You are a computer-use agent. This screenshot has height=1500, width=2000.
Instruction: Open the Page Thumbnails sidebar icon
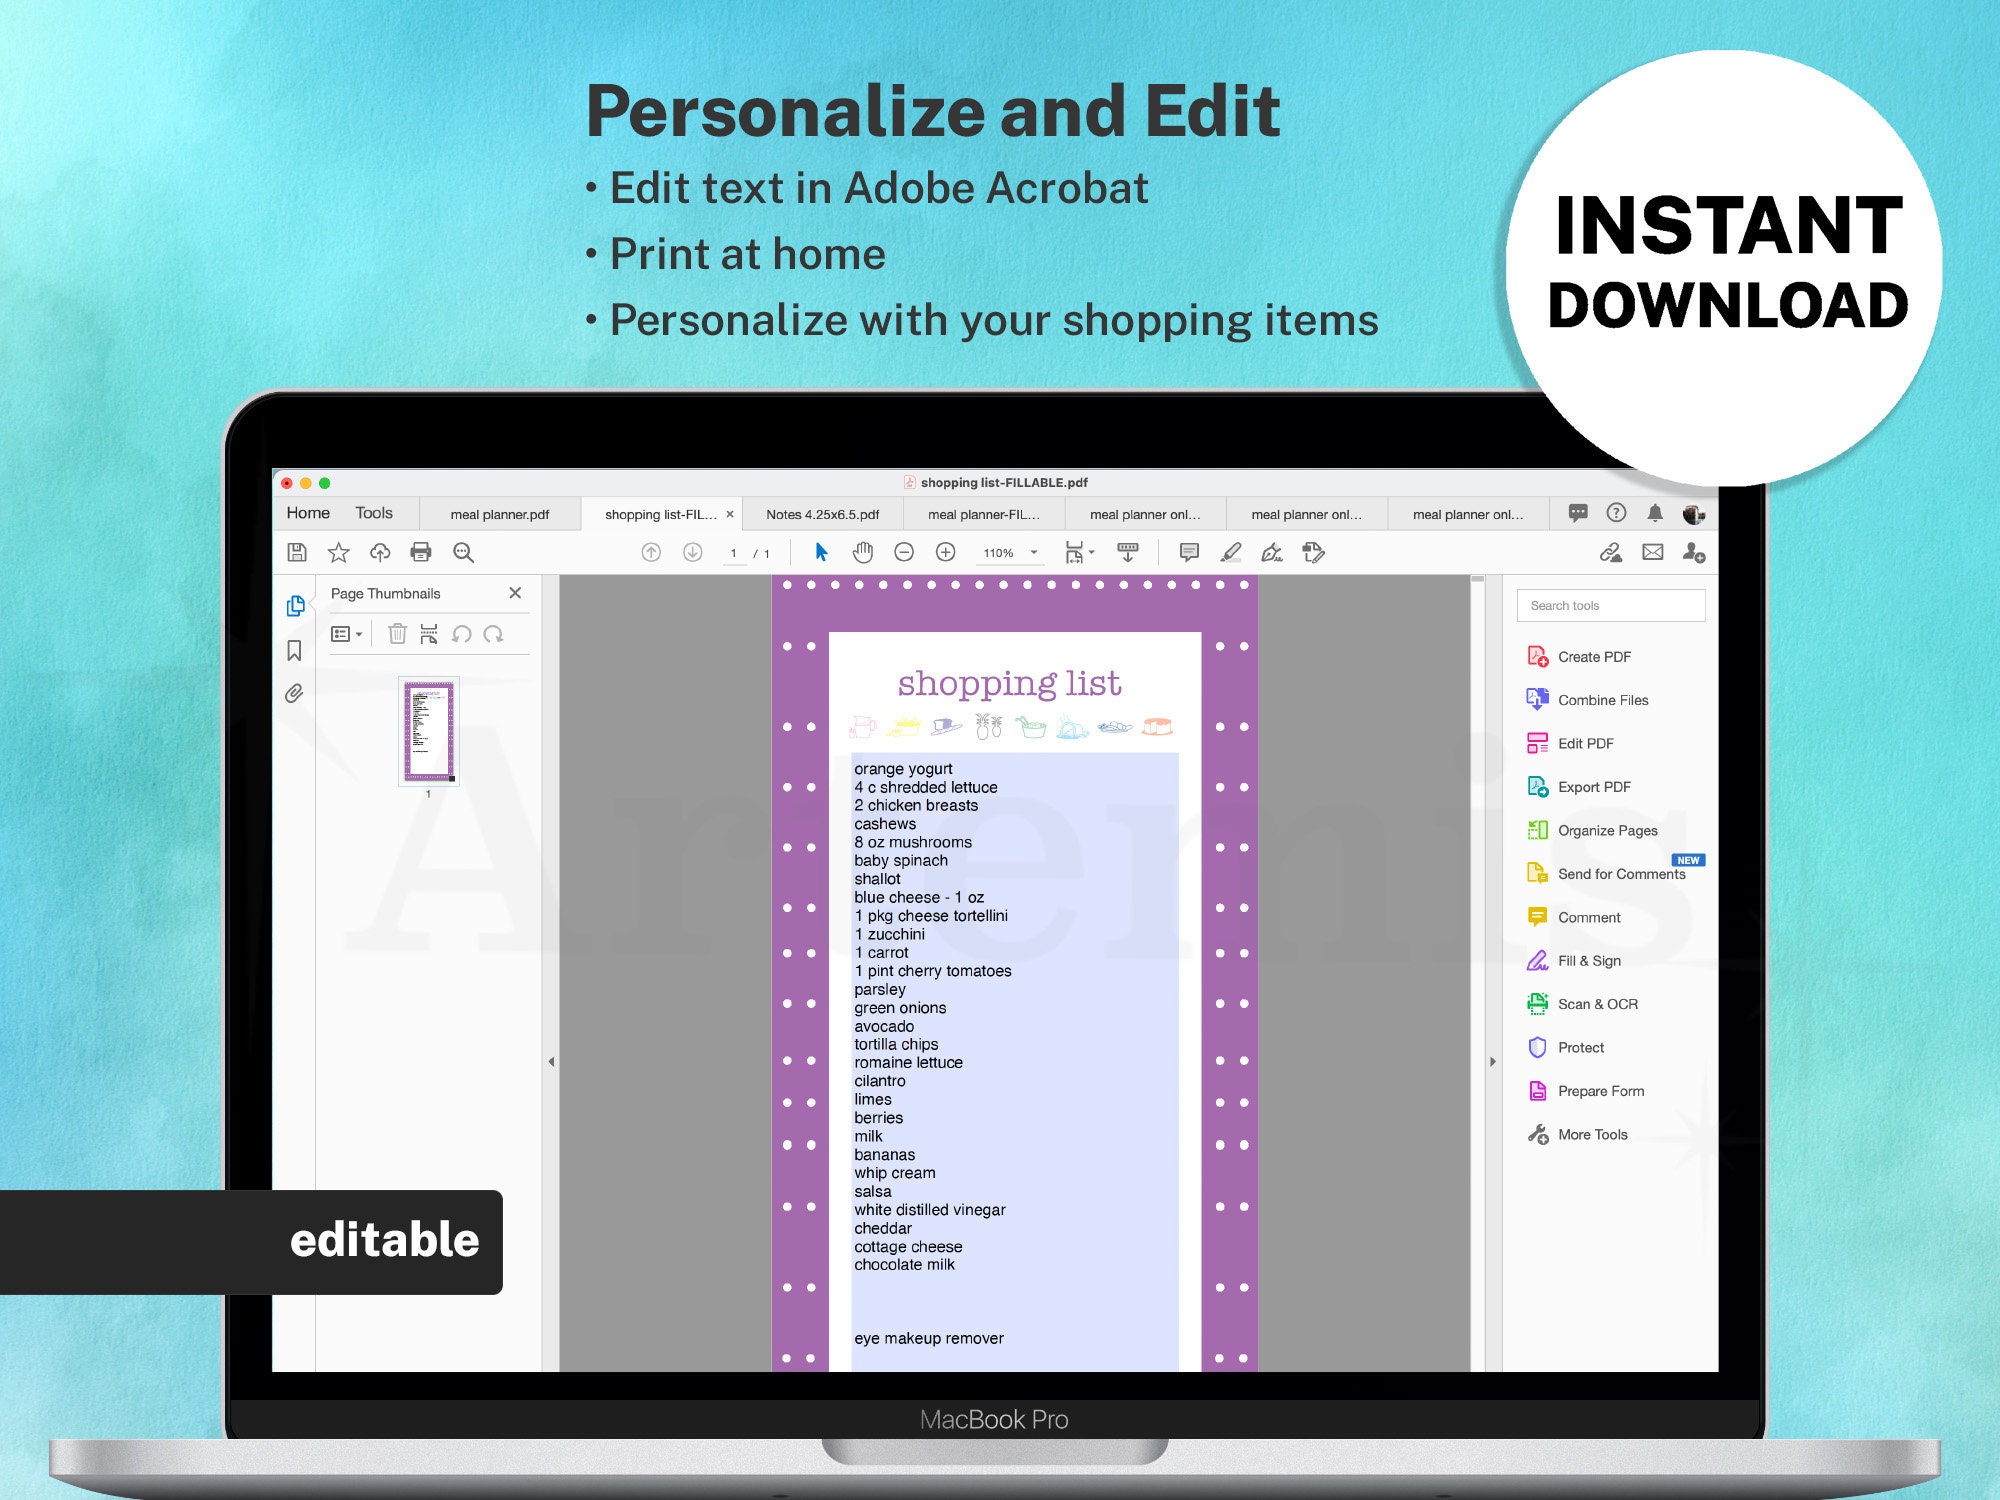click(295, 606)
